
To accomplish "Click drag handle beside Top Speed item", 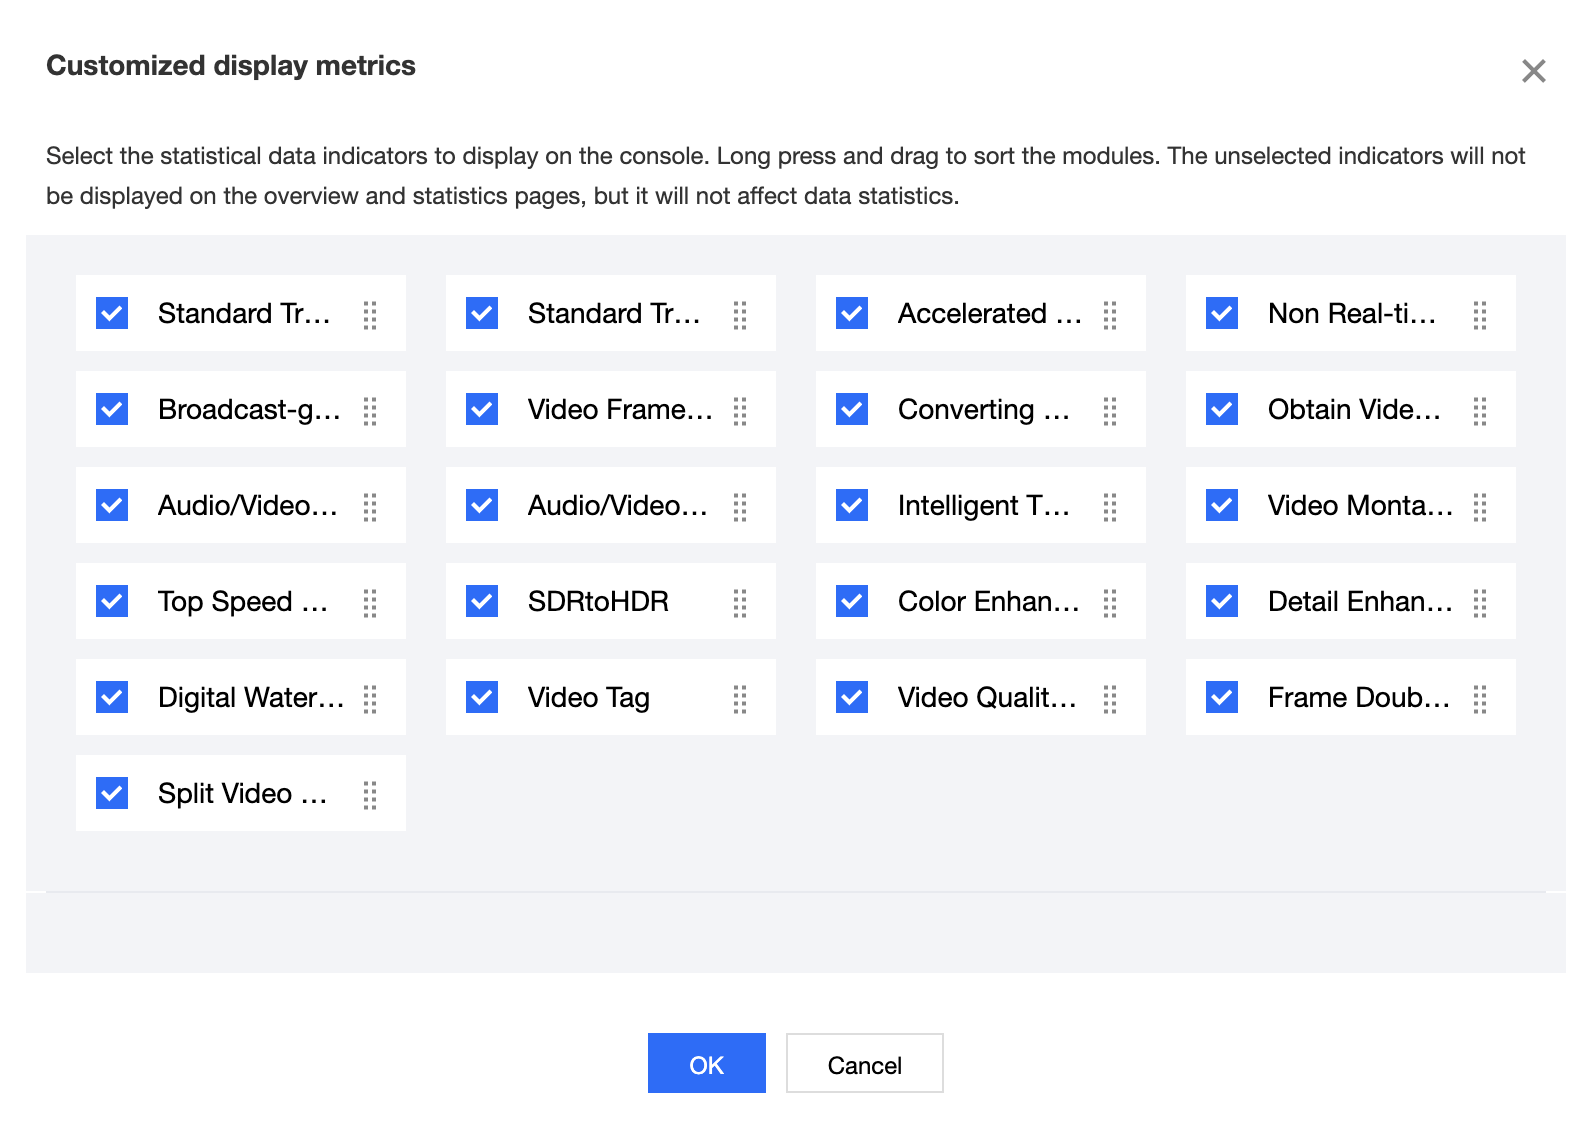I will coord(370,602).
